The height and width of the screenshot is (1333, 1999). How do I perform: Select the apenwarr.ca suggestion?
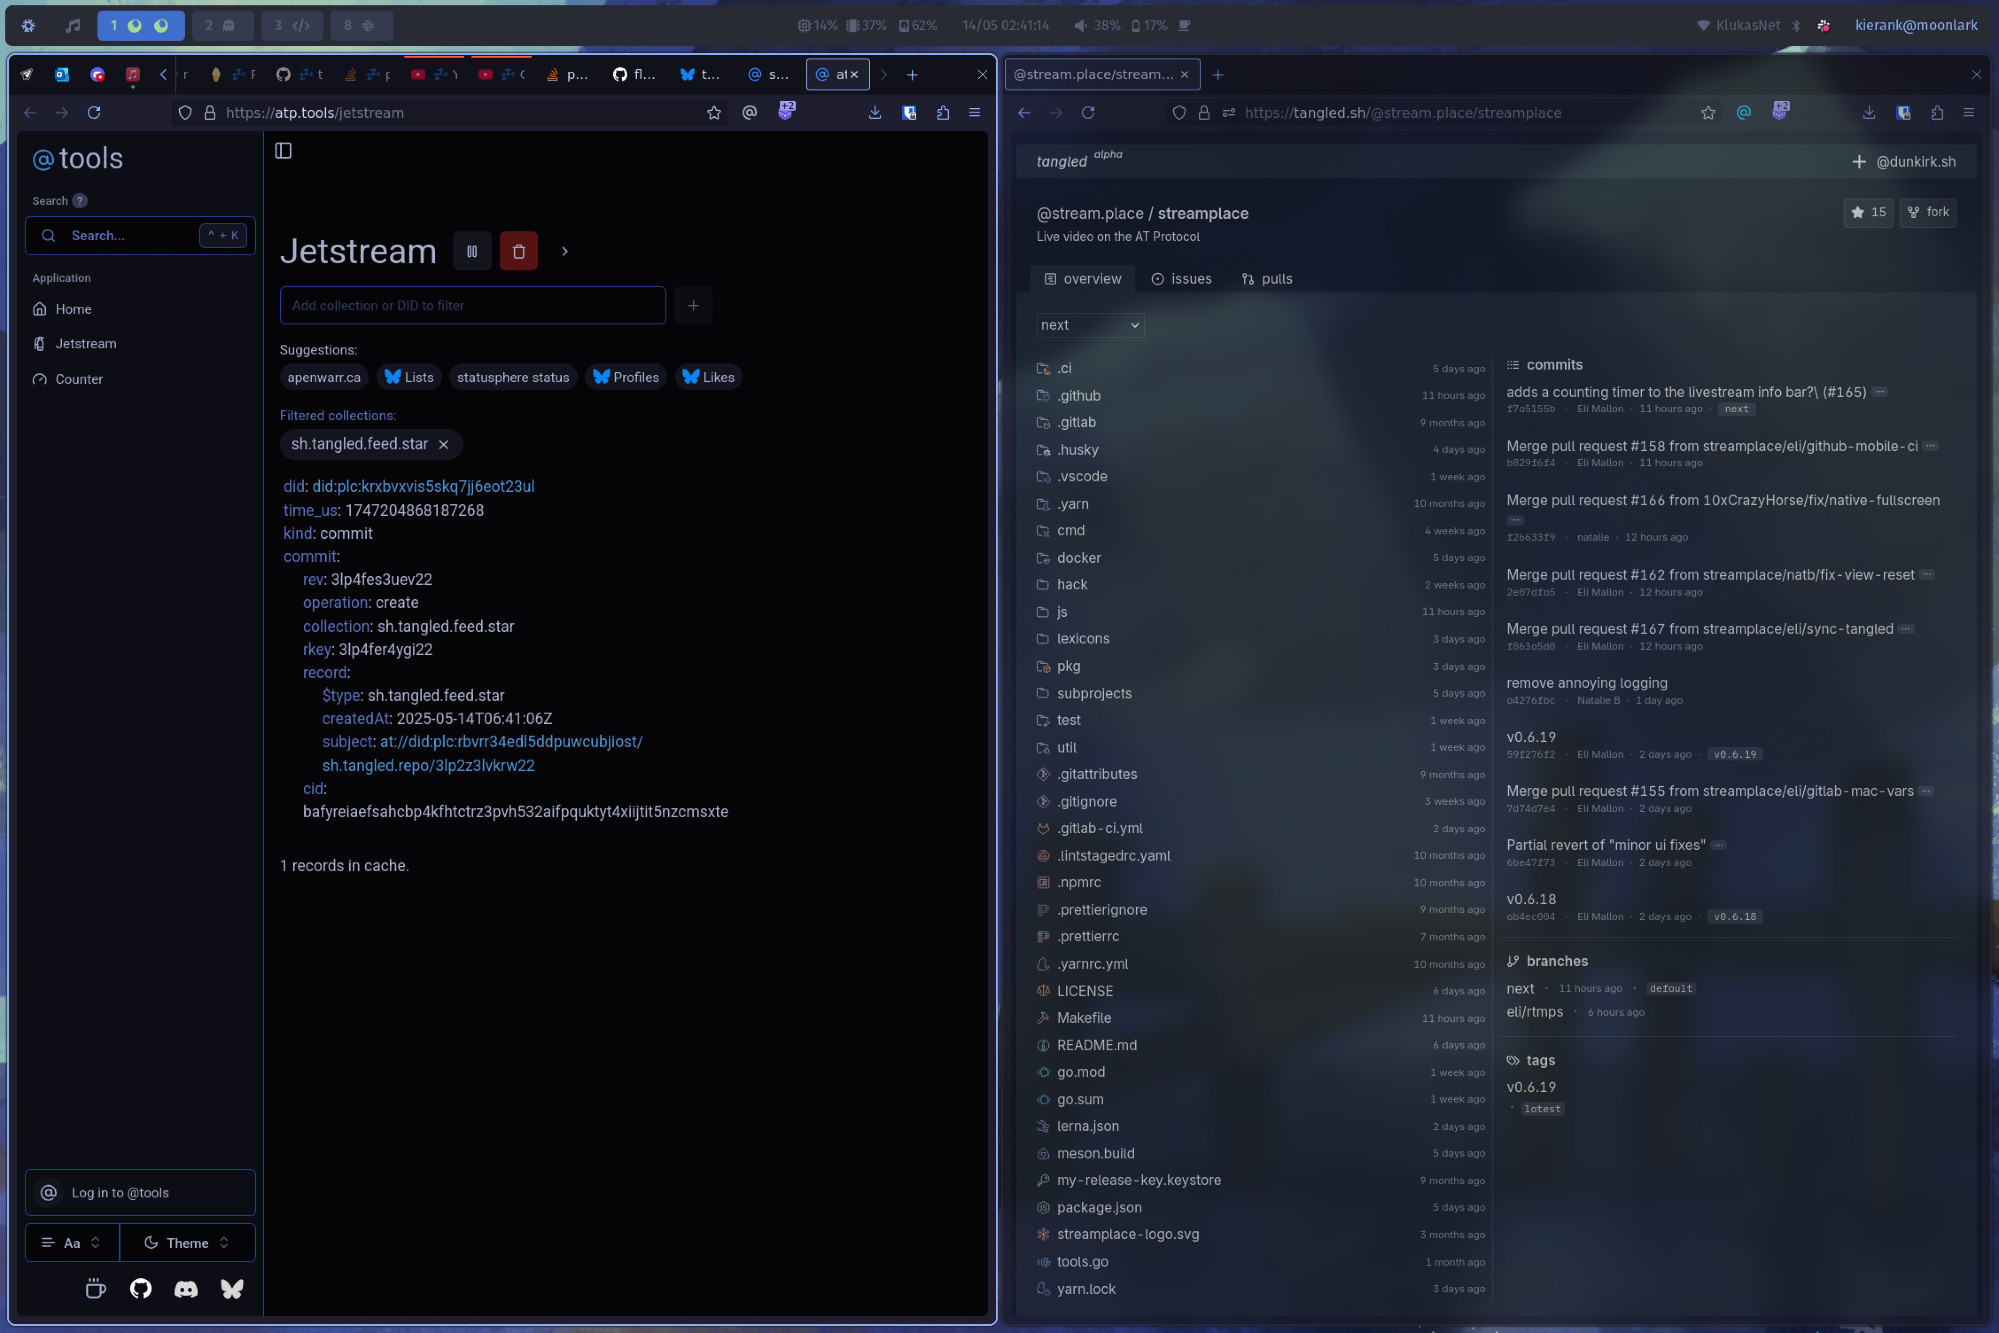(324, 377)
